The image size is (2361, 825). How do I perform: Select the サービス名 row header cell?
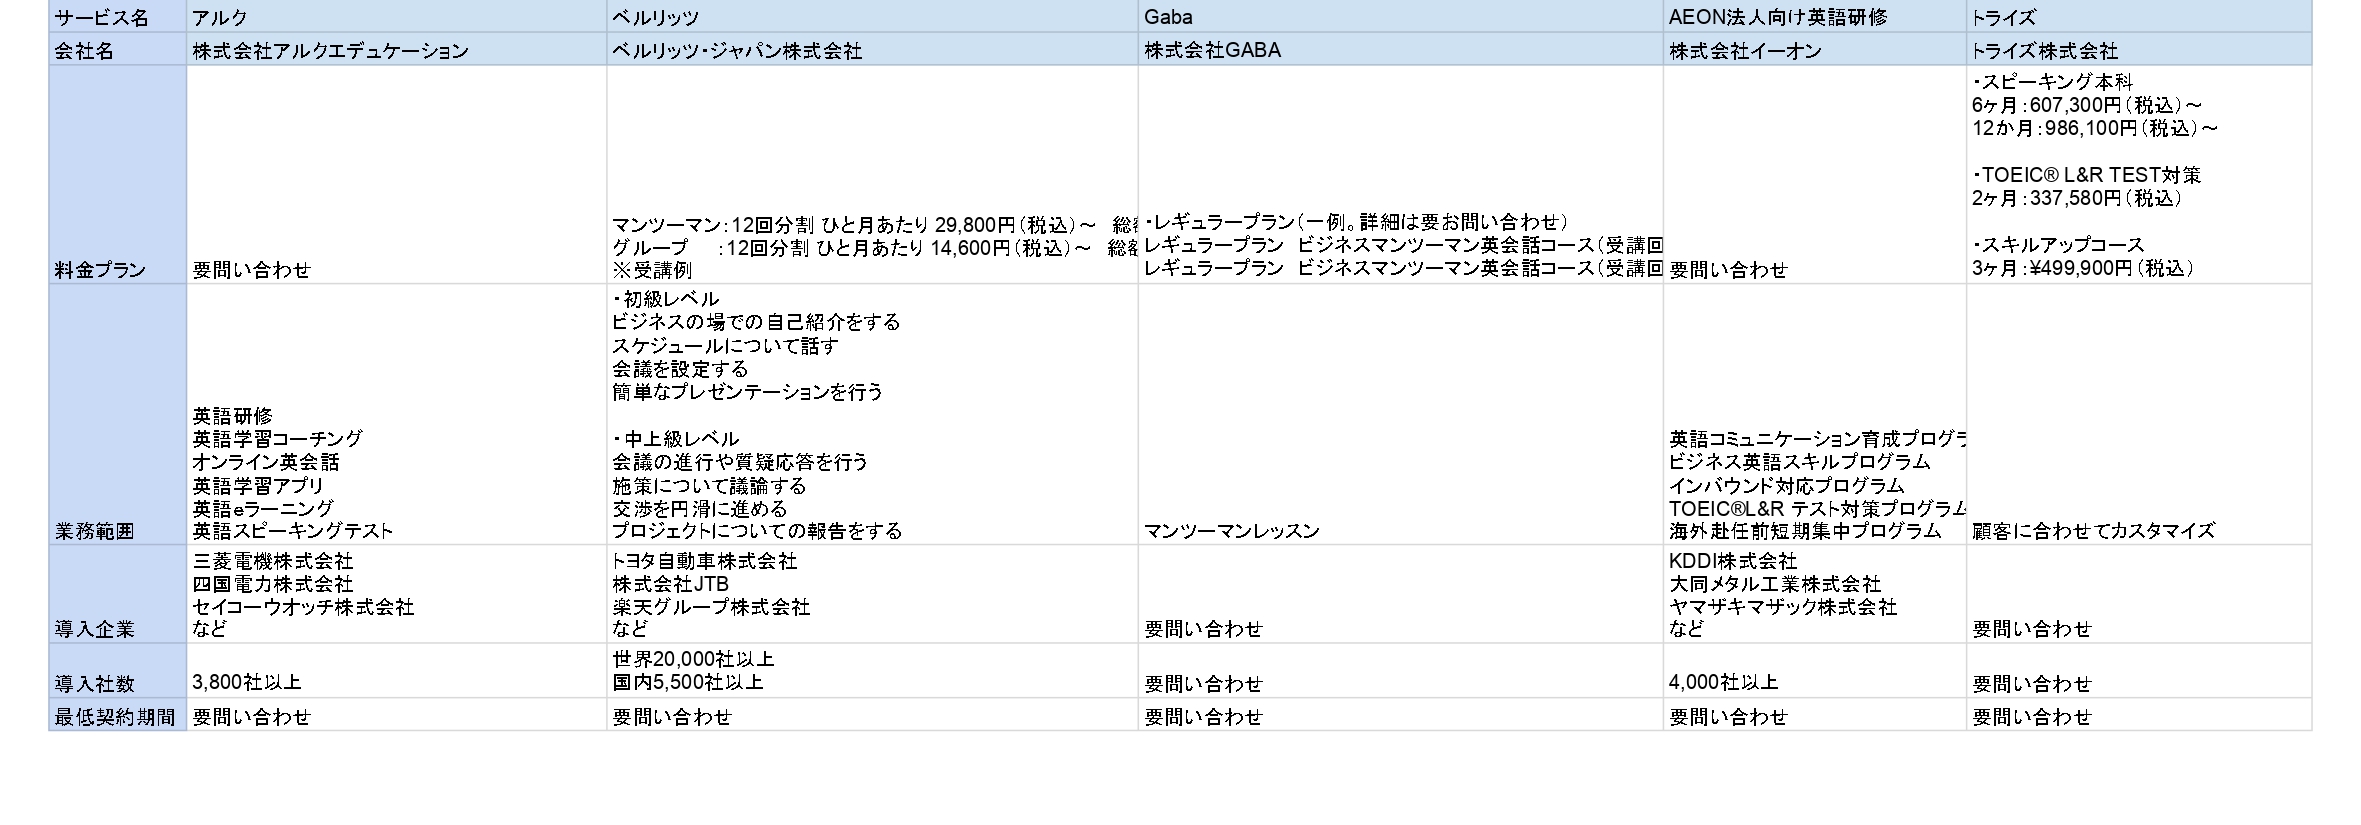pos(118,17)
